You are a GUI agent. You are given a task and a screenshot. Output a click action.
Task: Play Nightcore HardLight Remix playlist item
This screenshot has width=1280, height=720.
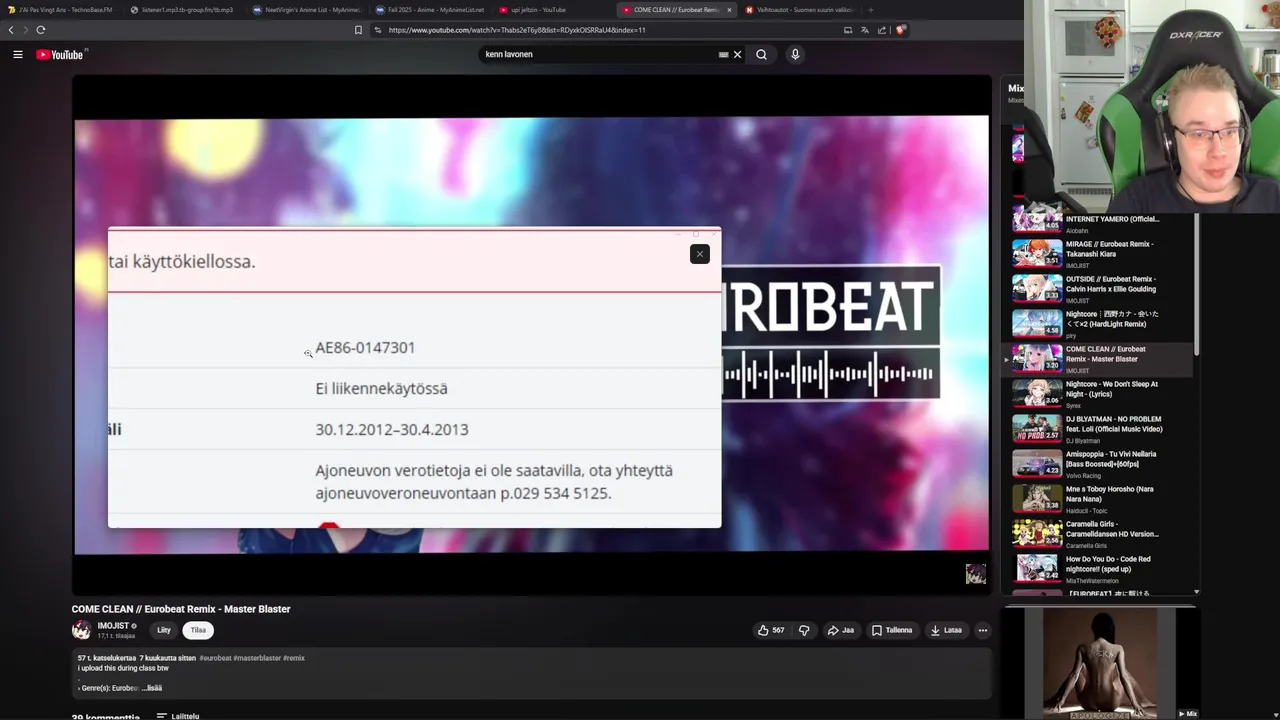(x=1100, y=323)
